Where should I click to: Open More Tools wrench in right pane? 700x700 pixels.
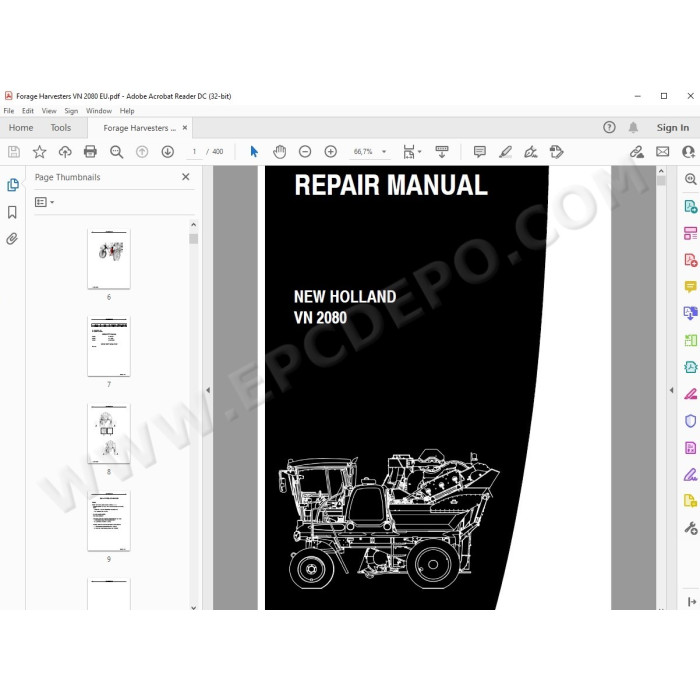coord(690,528)
